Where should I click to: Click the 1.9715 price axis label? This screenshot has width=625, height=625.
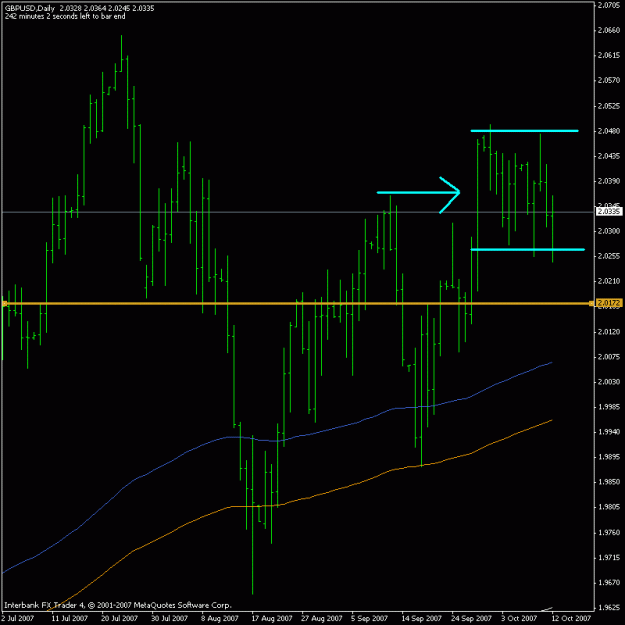(609, 558)
